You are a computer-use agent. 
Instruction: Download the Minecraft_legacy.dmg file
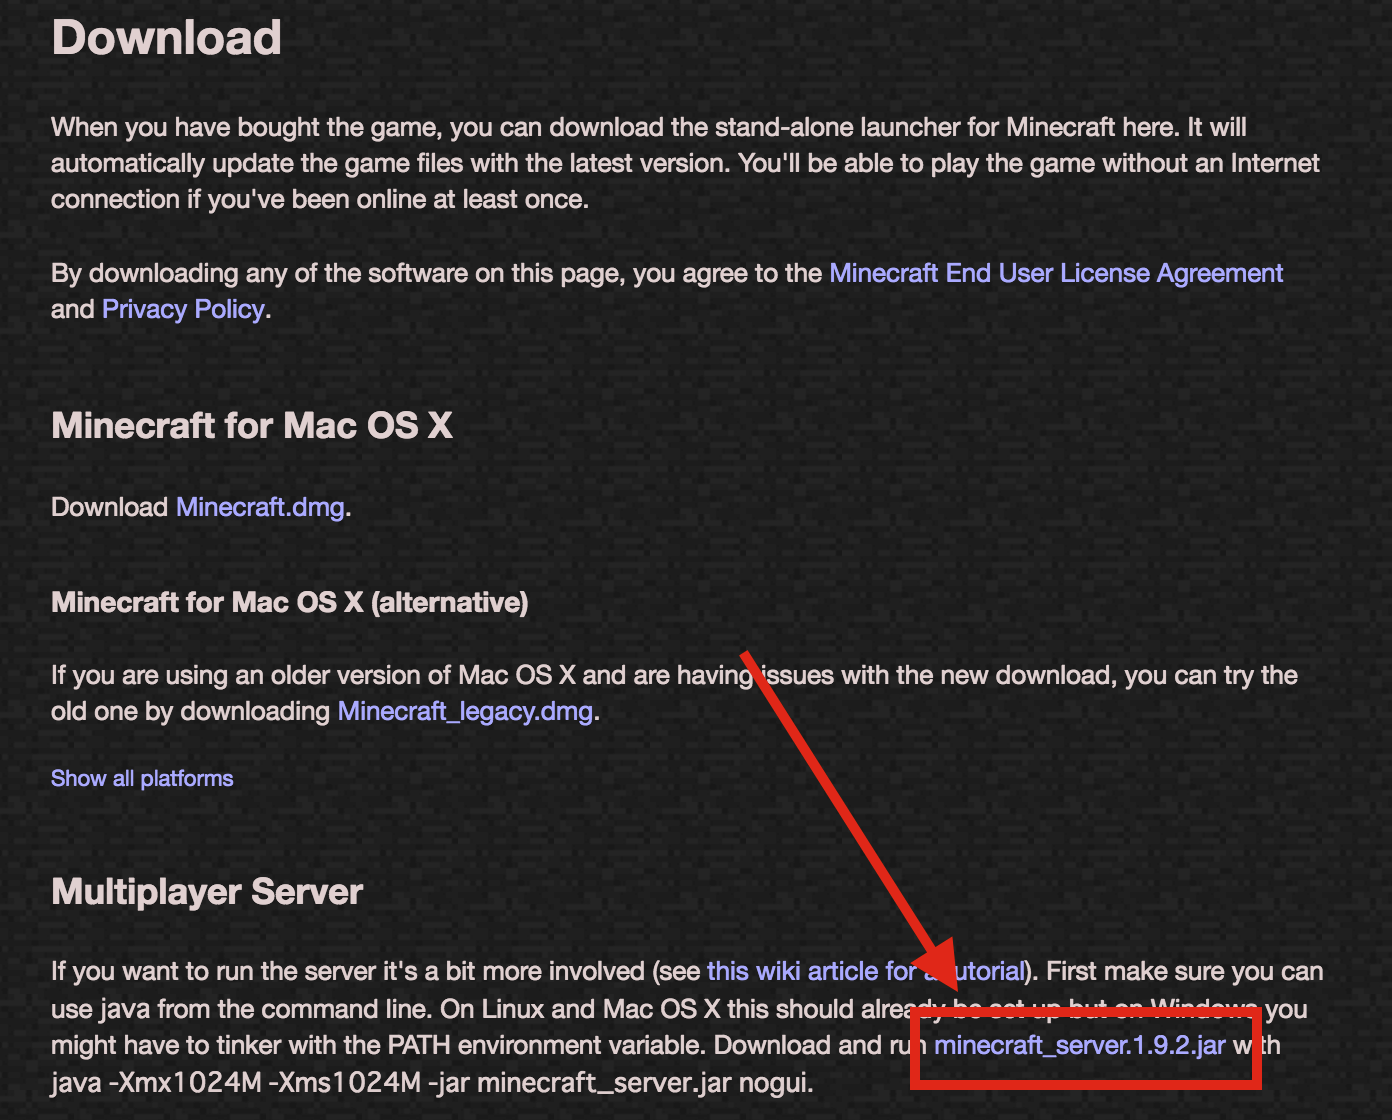465,711
